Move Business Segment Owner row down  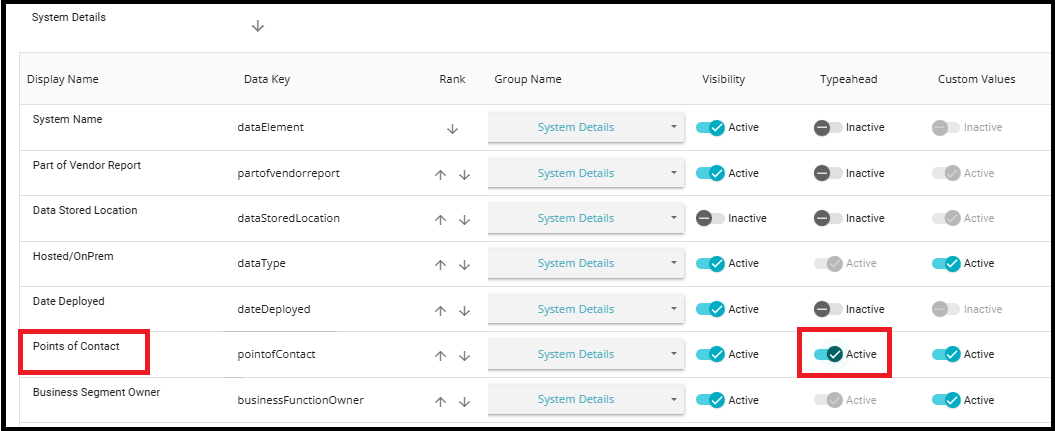pyautogui.click(x=464, y=401)
